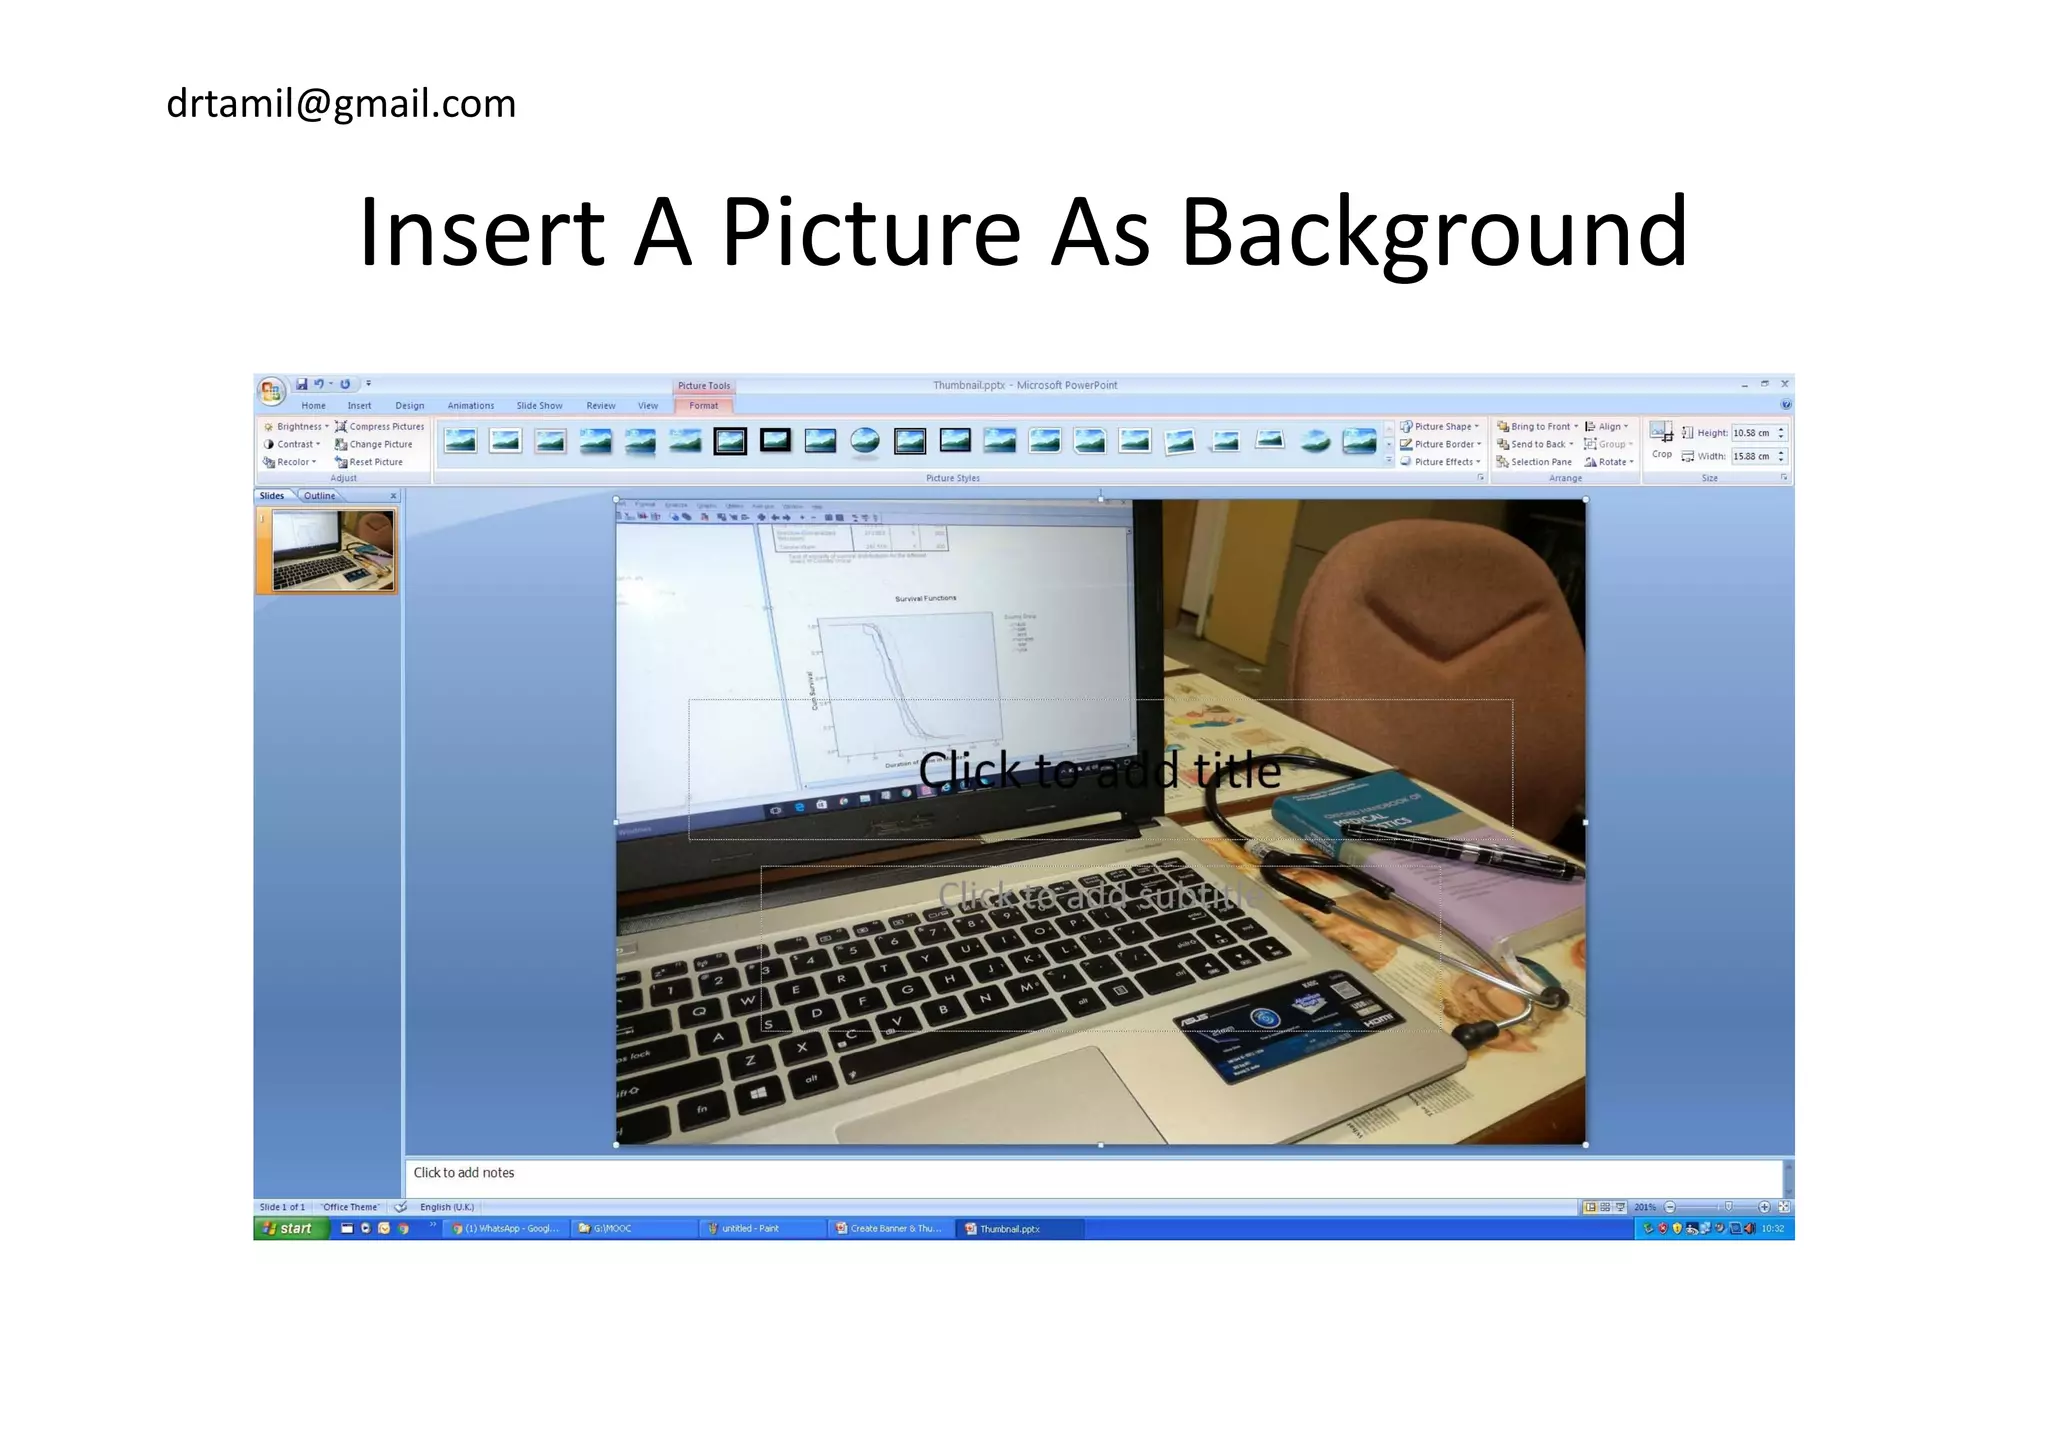Click the zoom in plus button
The image size is (2048, 1448).
tap(1764, 1207)
